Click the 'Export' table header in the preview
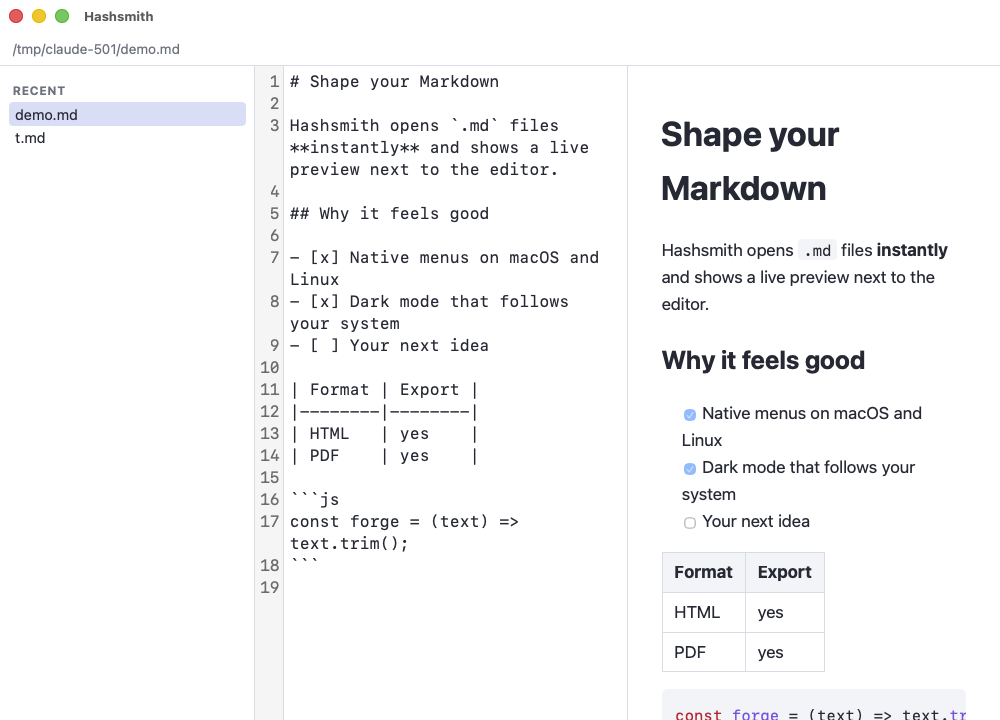Viewport: 1000px width, 720px height. 784,572
